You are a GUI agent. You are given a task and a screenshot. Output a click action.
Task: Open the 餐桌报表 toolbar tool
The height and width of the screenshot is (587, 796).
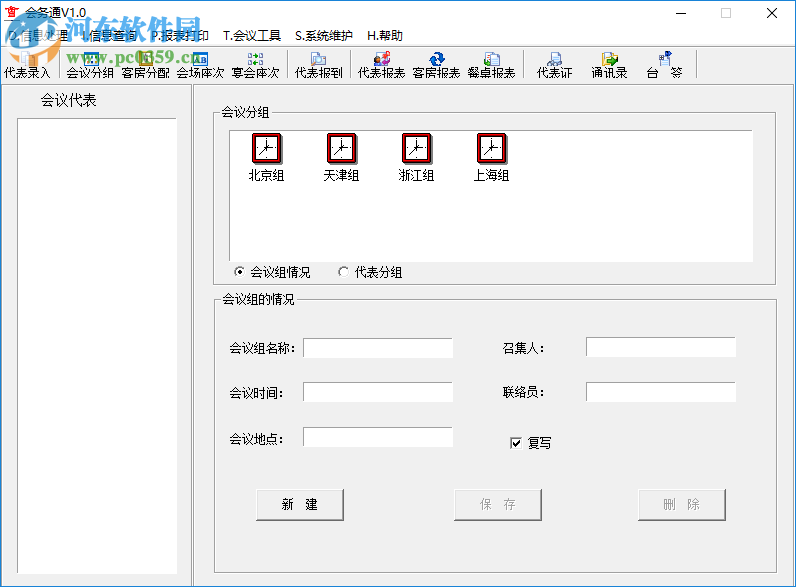491,64
